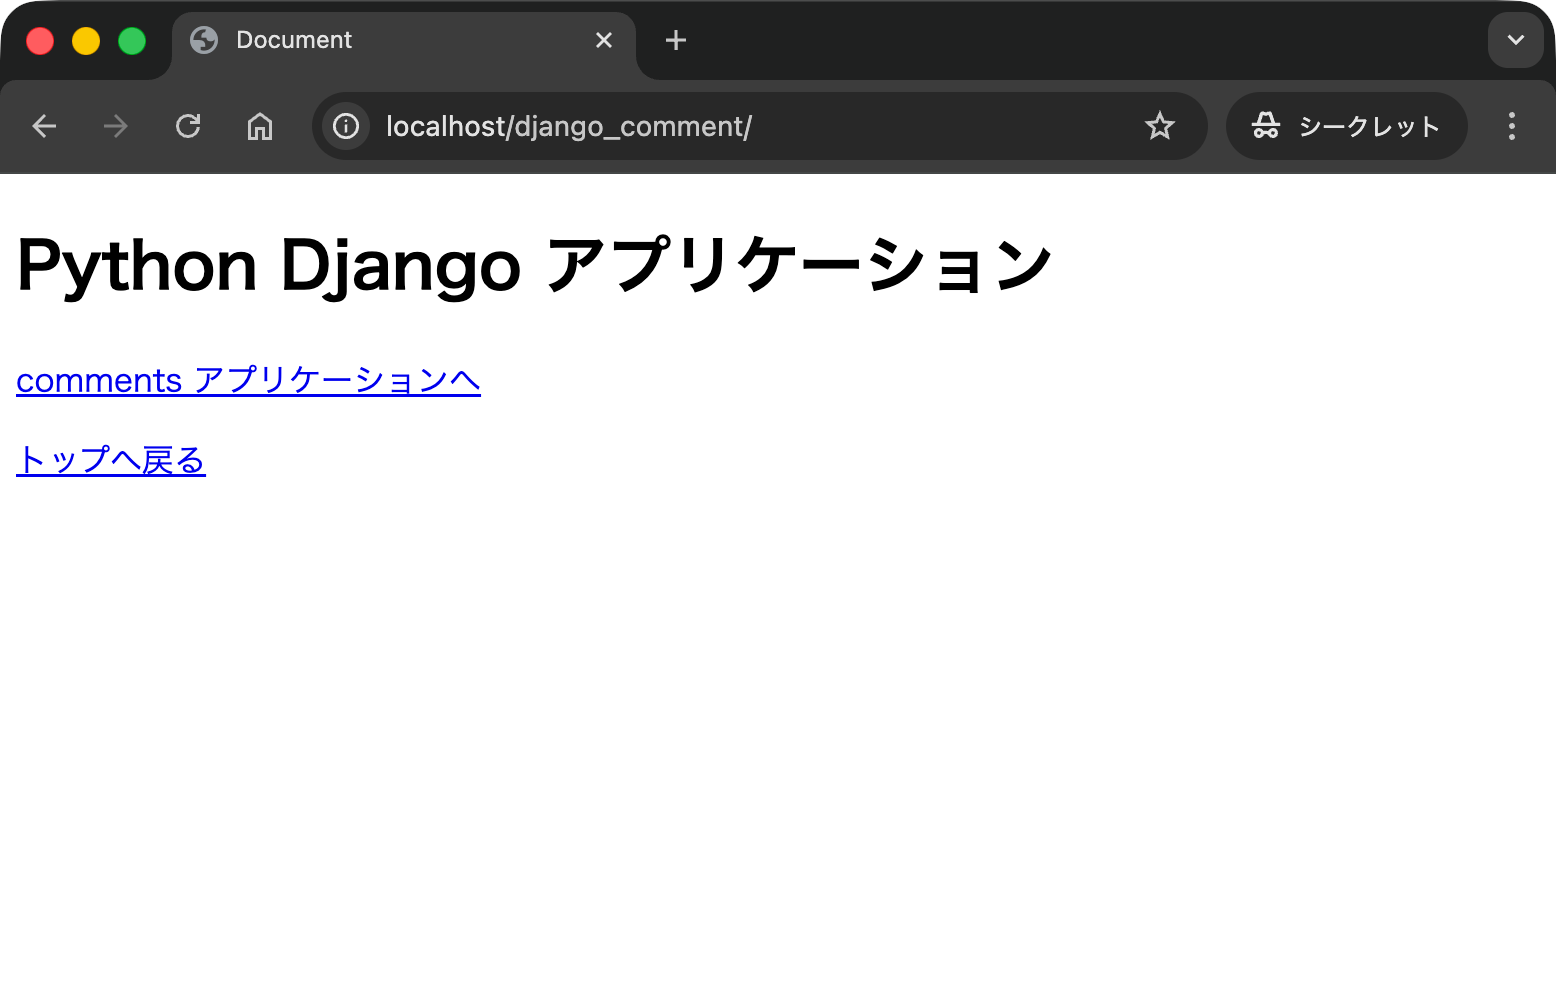Open Chrome's three-dot menu
Image resolution: width=1556 pixels, height=1000 pixels.
[x=1512, y=126]
